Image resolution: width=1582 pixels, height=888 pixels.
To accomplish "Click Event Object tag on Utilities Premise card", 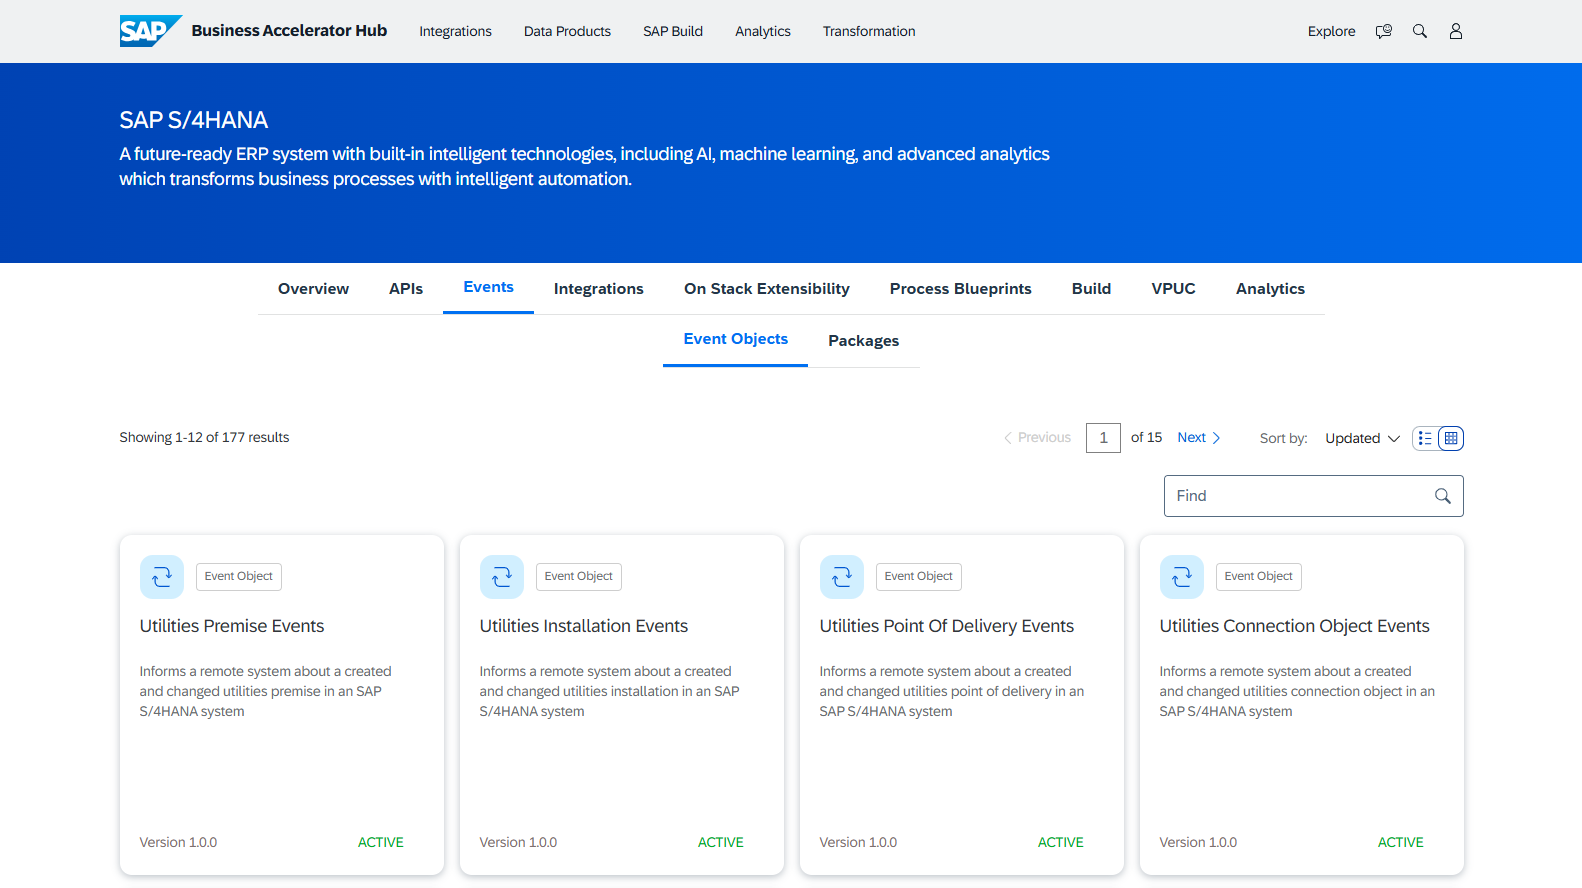I will 239,577.
